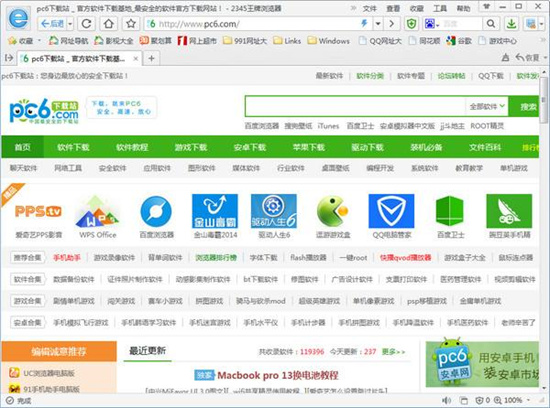Click the green 搜索 search button

tap(525, 106)
